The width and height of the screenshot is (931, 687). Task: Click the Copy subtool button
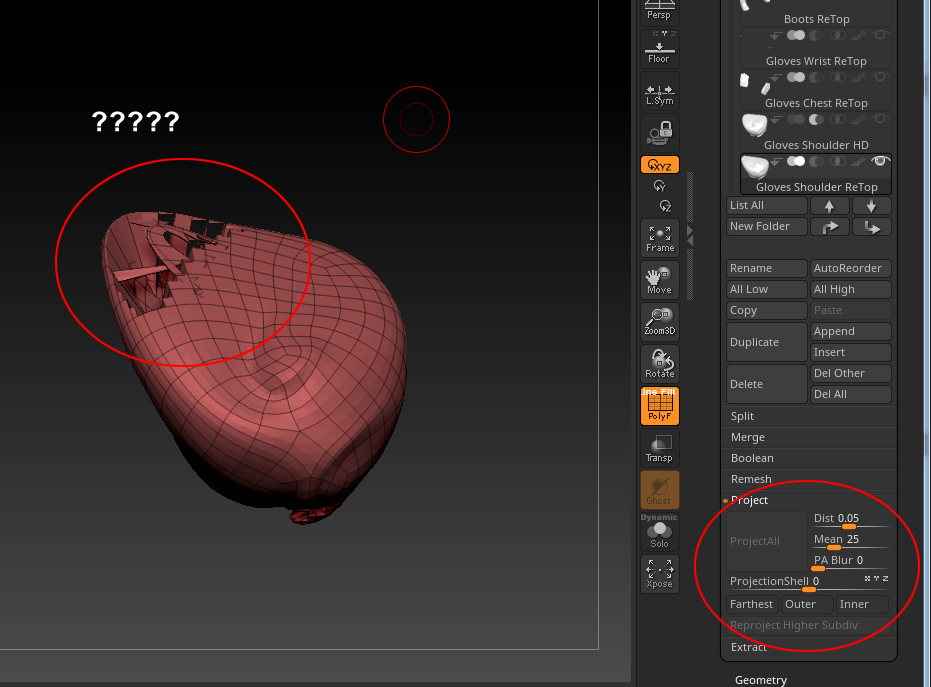767,311
